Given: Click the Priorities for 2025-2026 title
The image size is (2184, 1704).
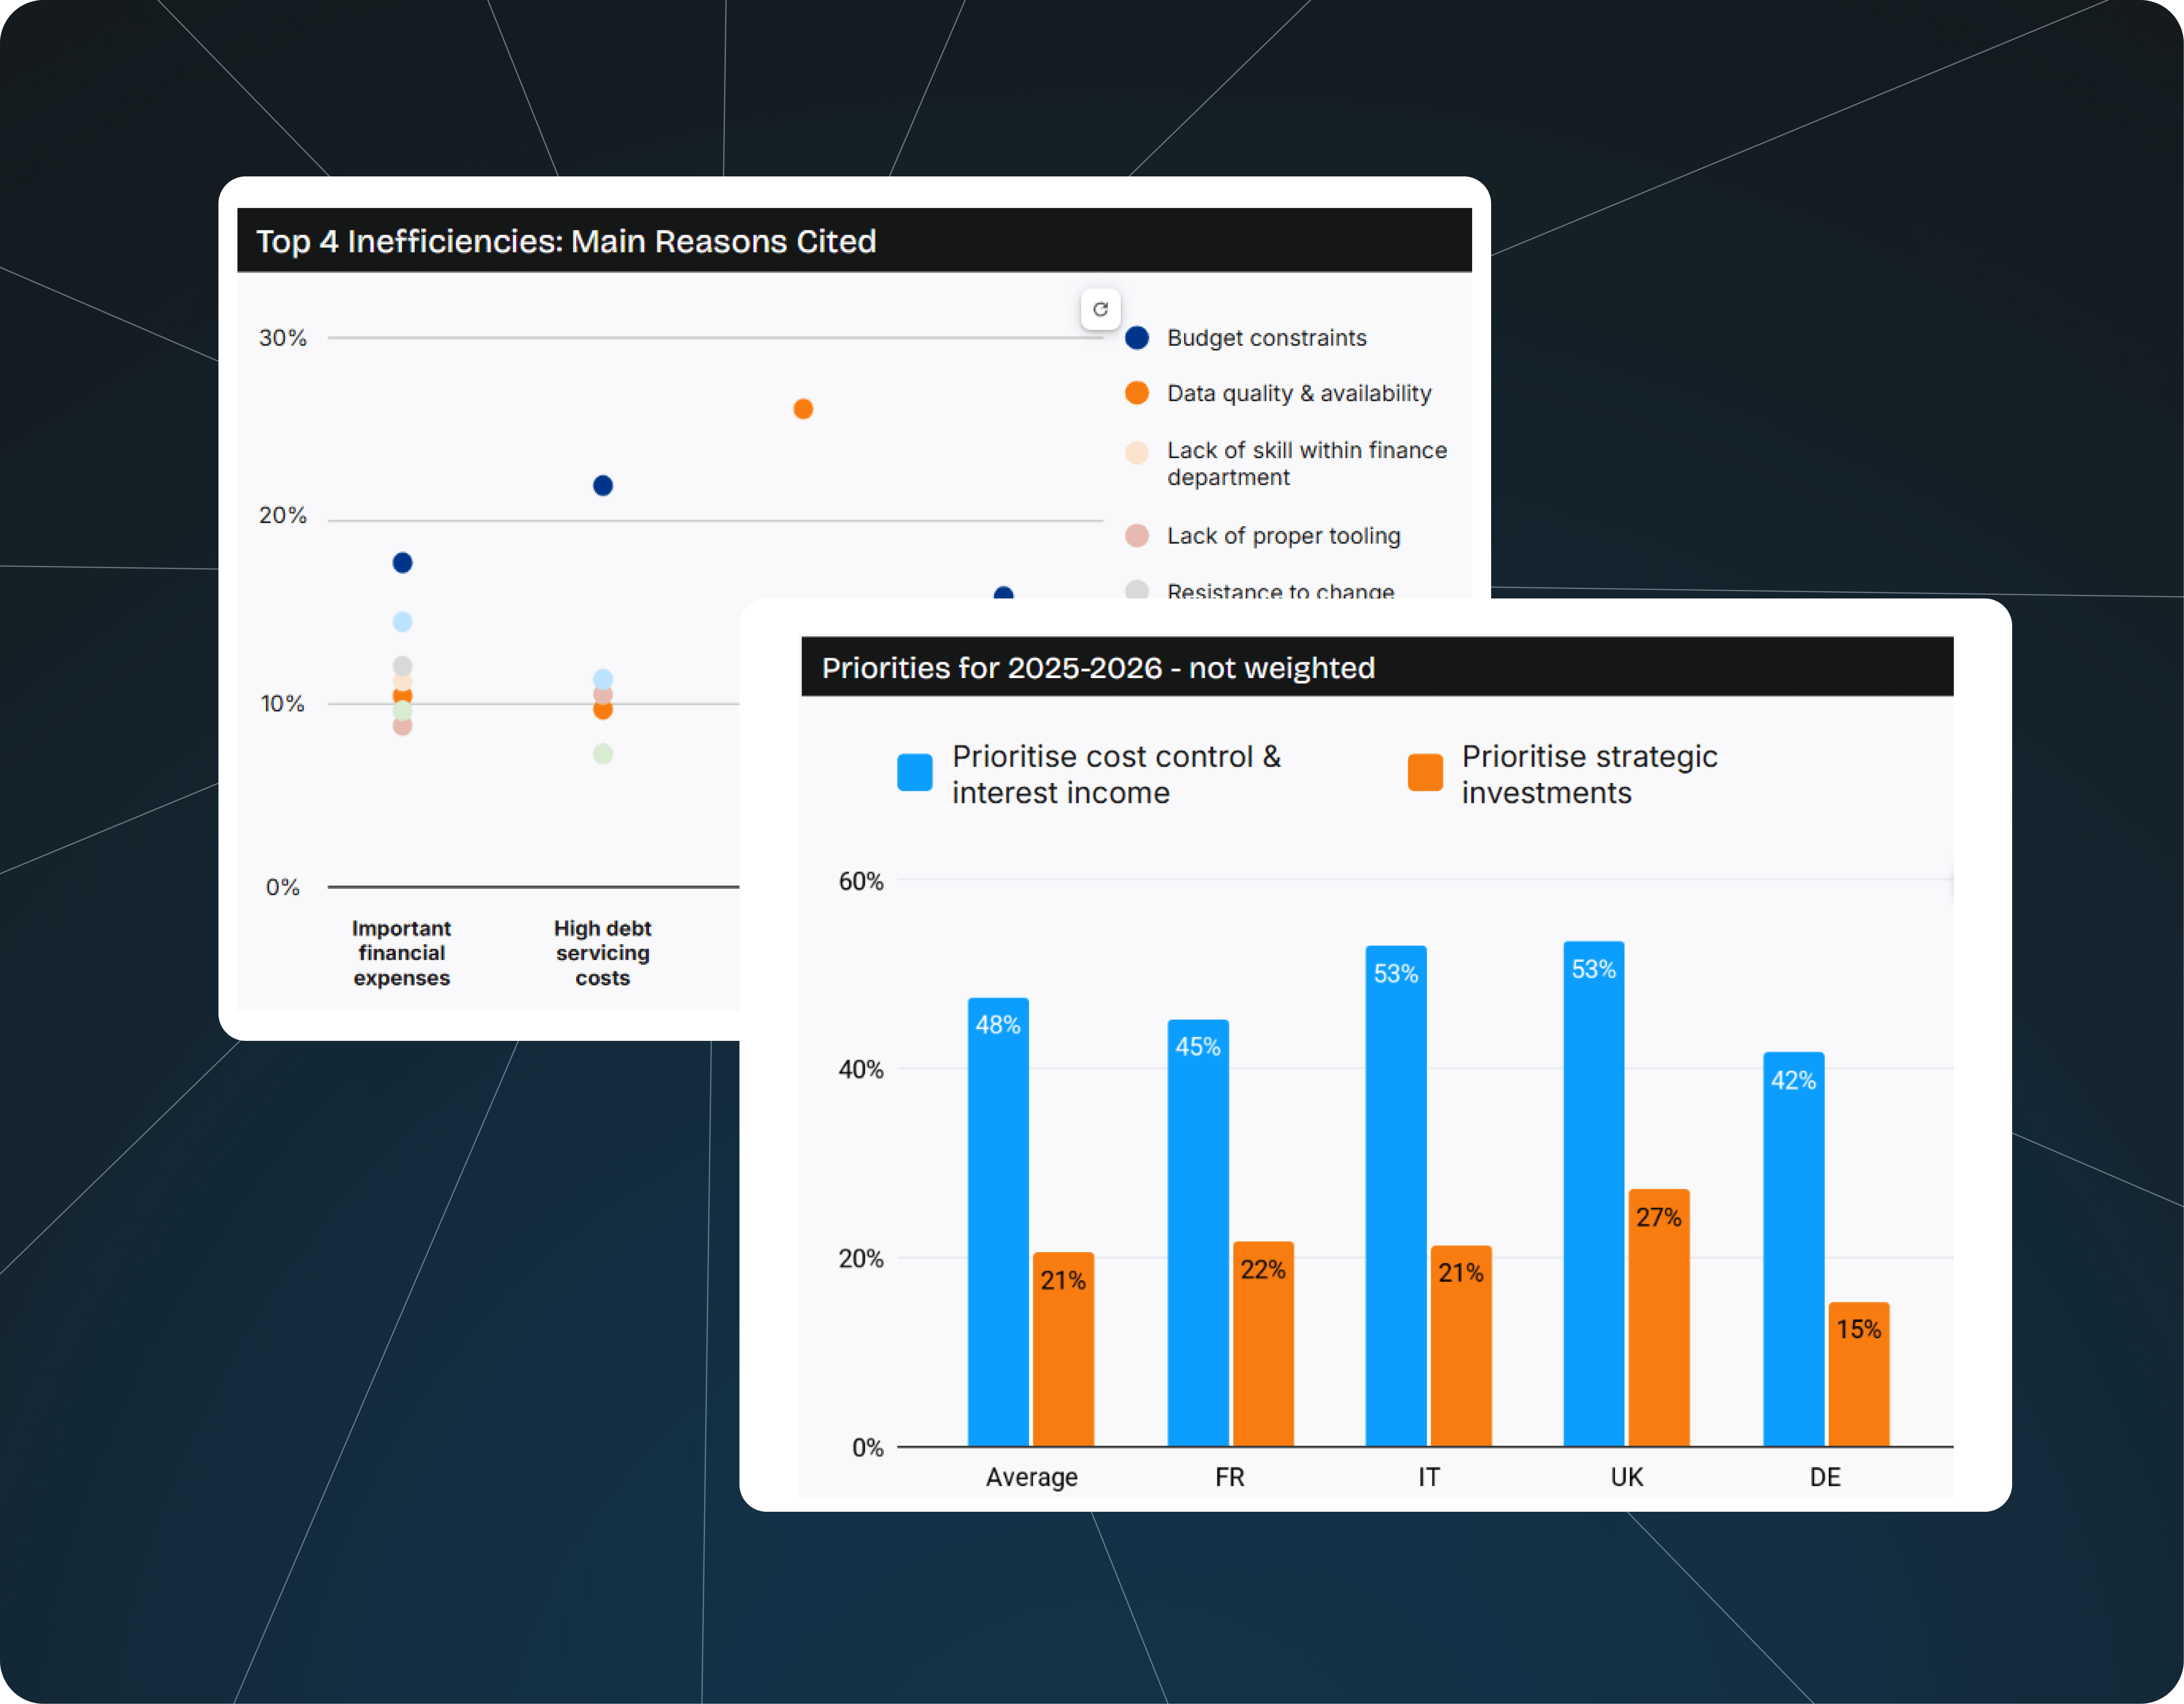Looking at the screenshot, I should coord(1098,668).
